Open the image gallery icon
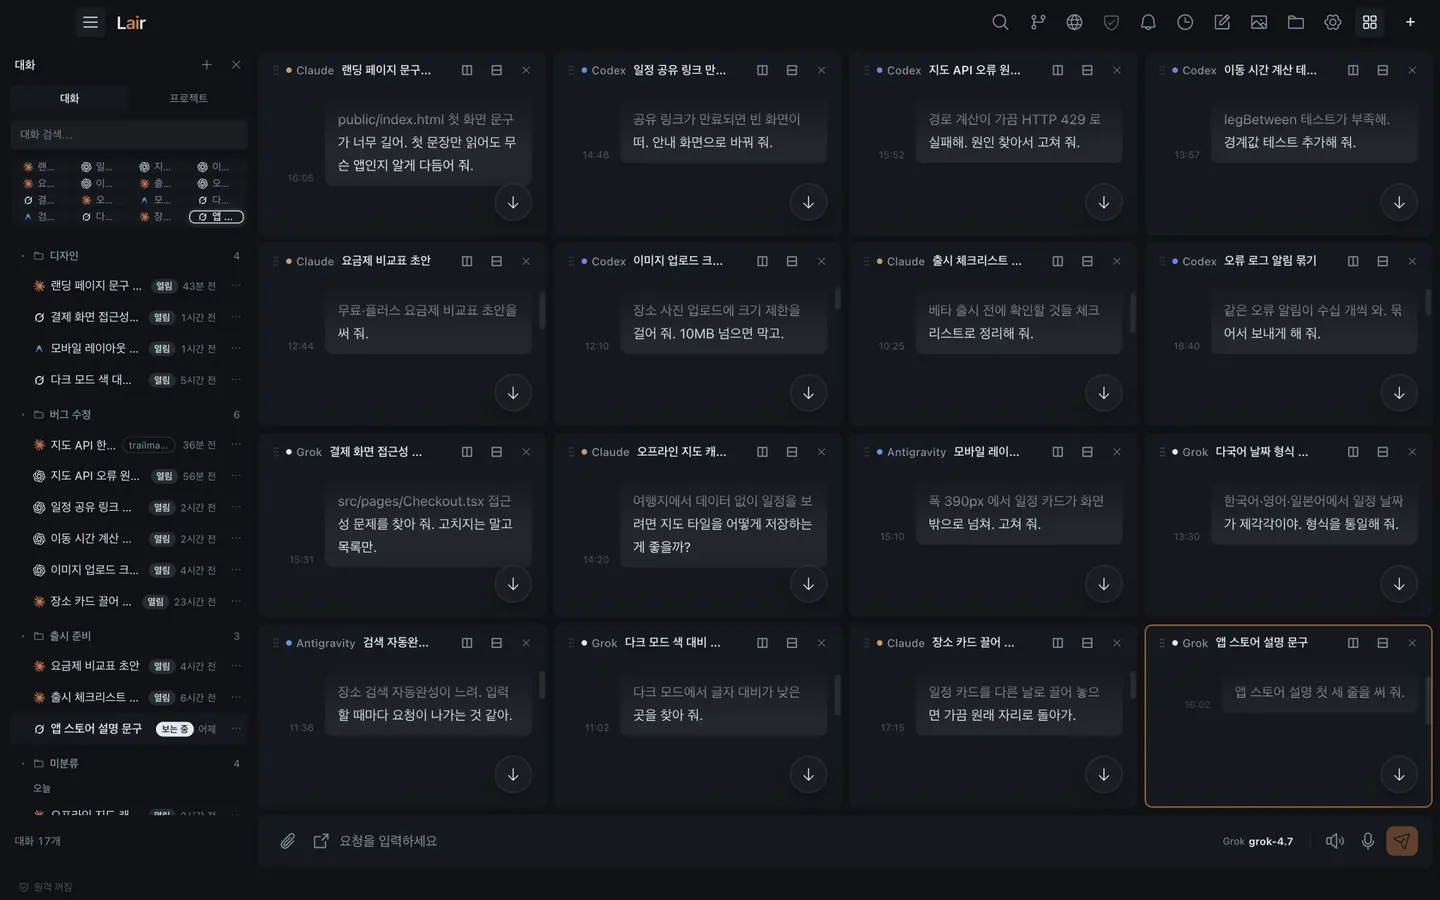The width and height of the screenshot is (1440, 900). pos(1259,22)
